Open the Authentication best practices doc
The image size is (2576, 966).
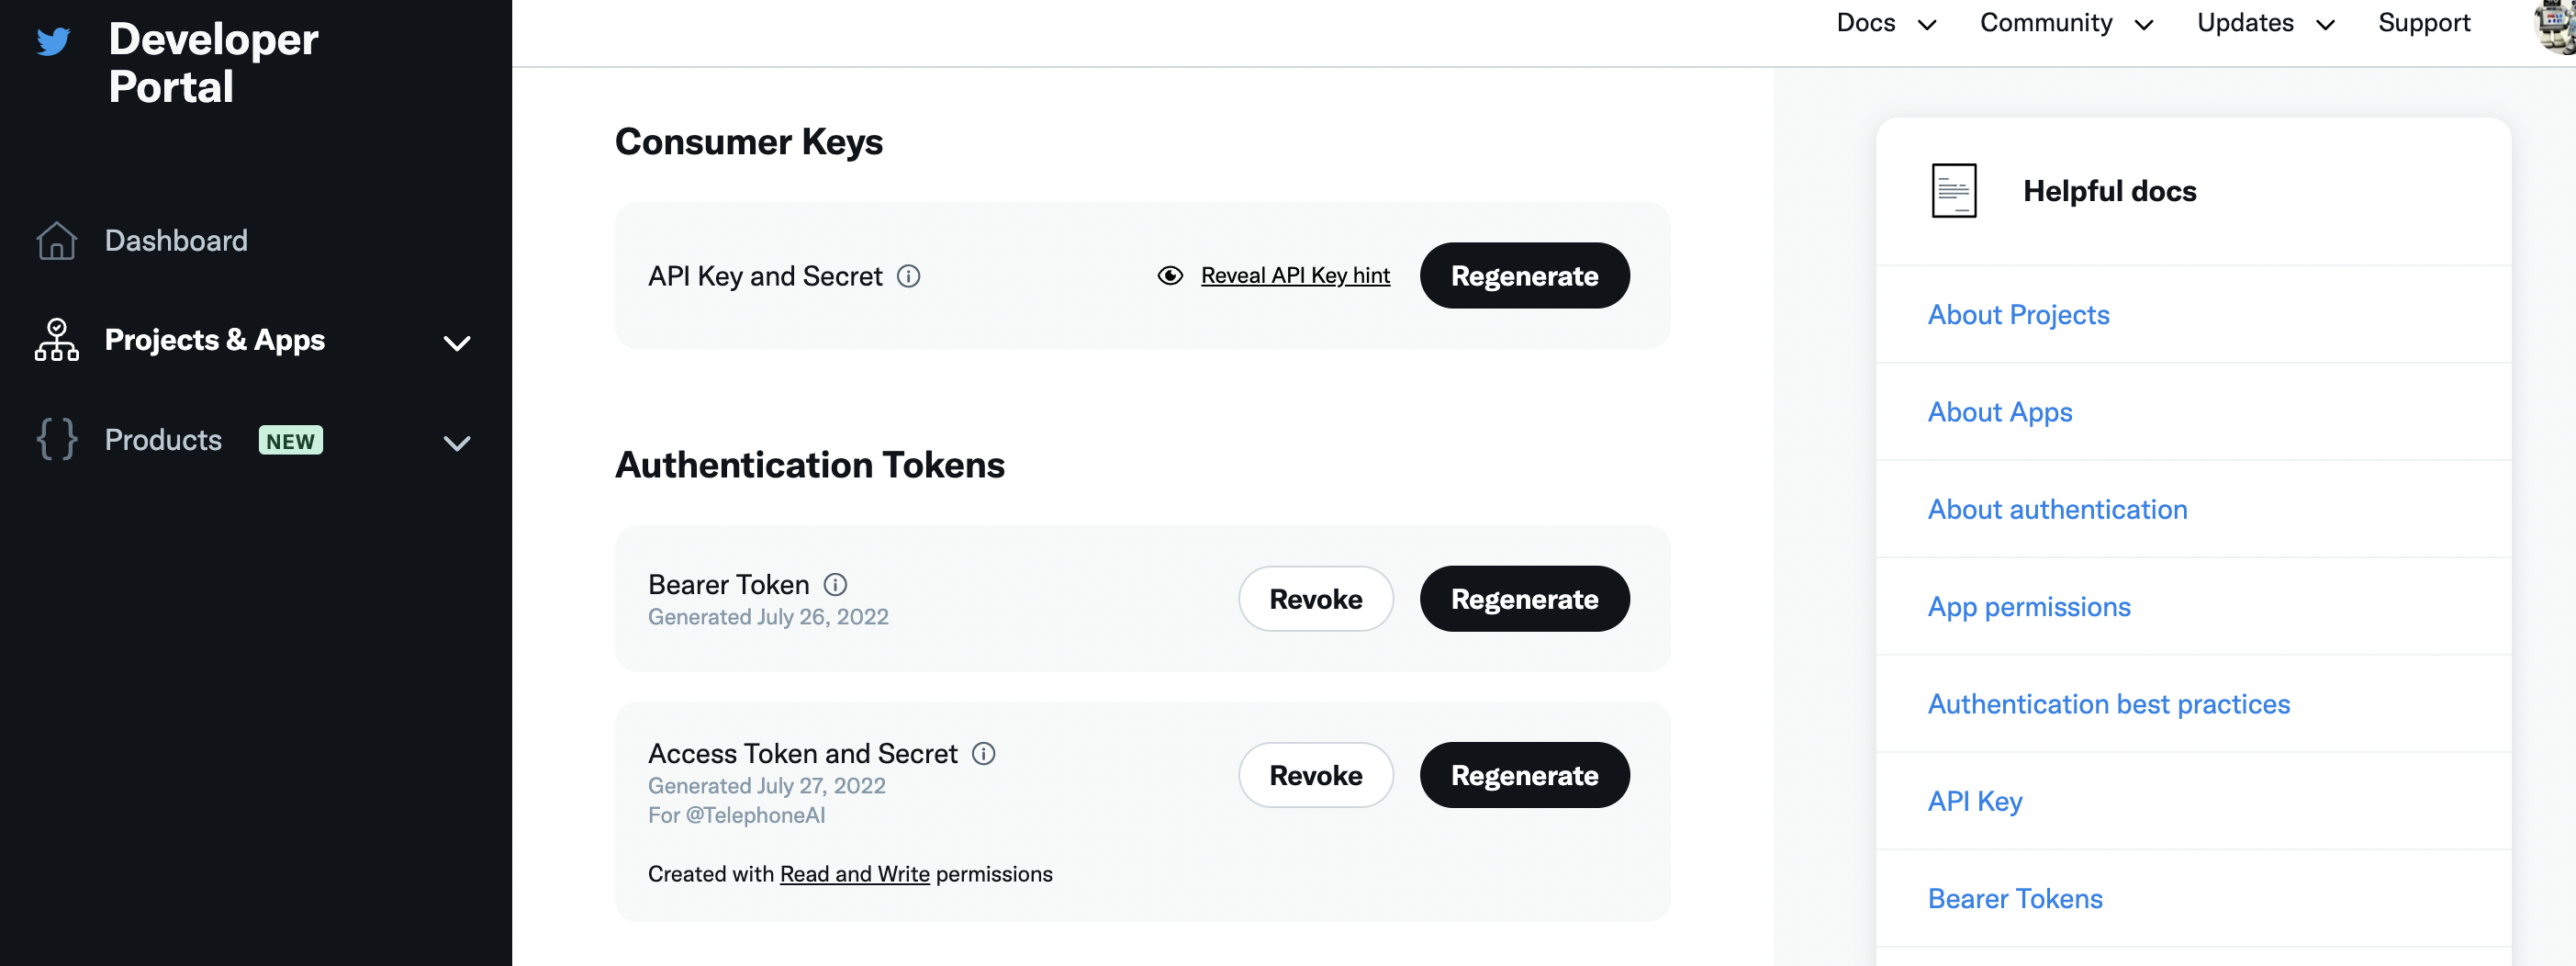(2108, 704)
